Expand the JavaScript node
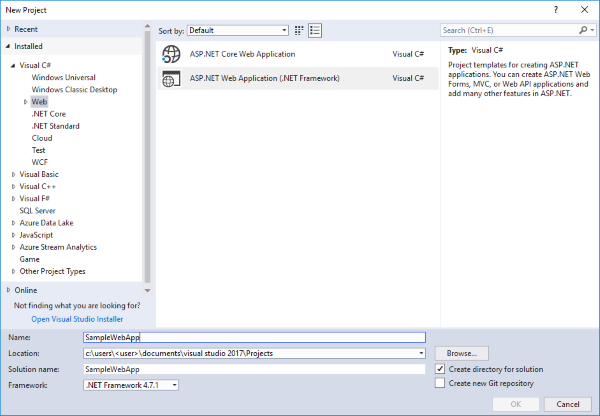 (x=13, y=235)
